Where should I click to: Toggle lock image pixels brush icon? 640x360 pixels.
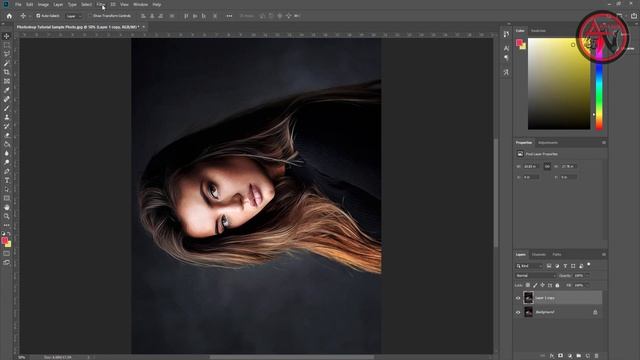pos(535,285)
